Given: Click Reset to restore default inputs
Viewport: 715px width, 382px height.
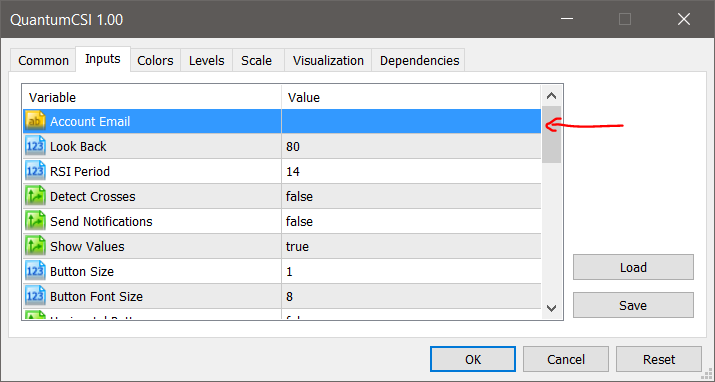Looking at the screenshot, I should pos(659,359).
